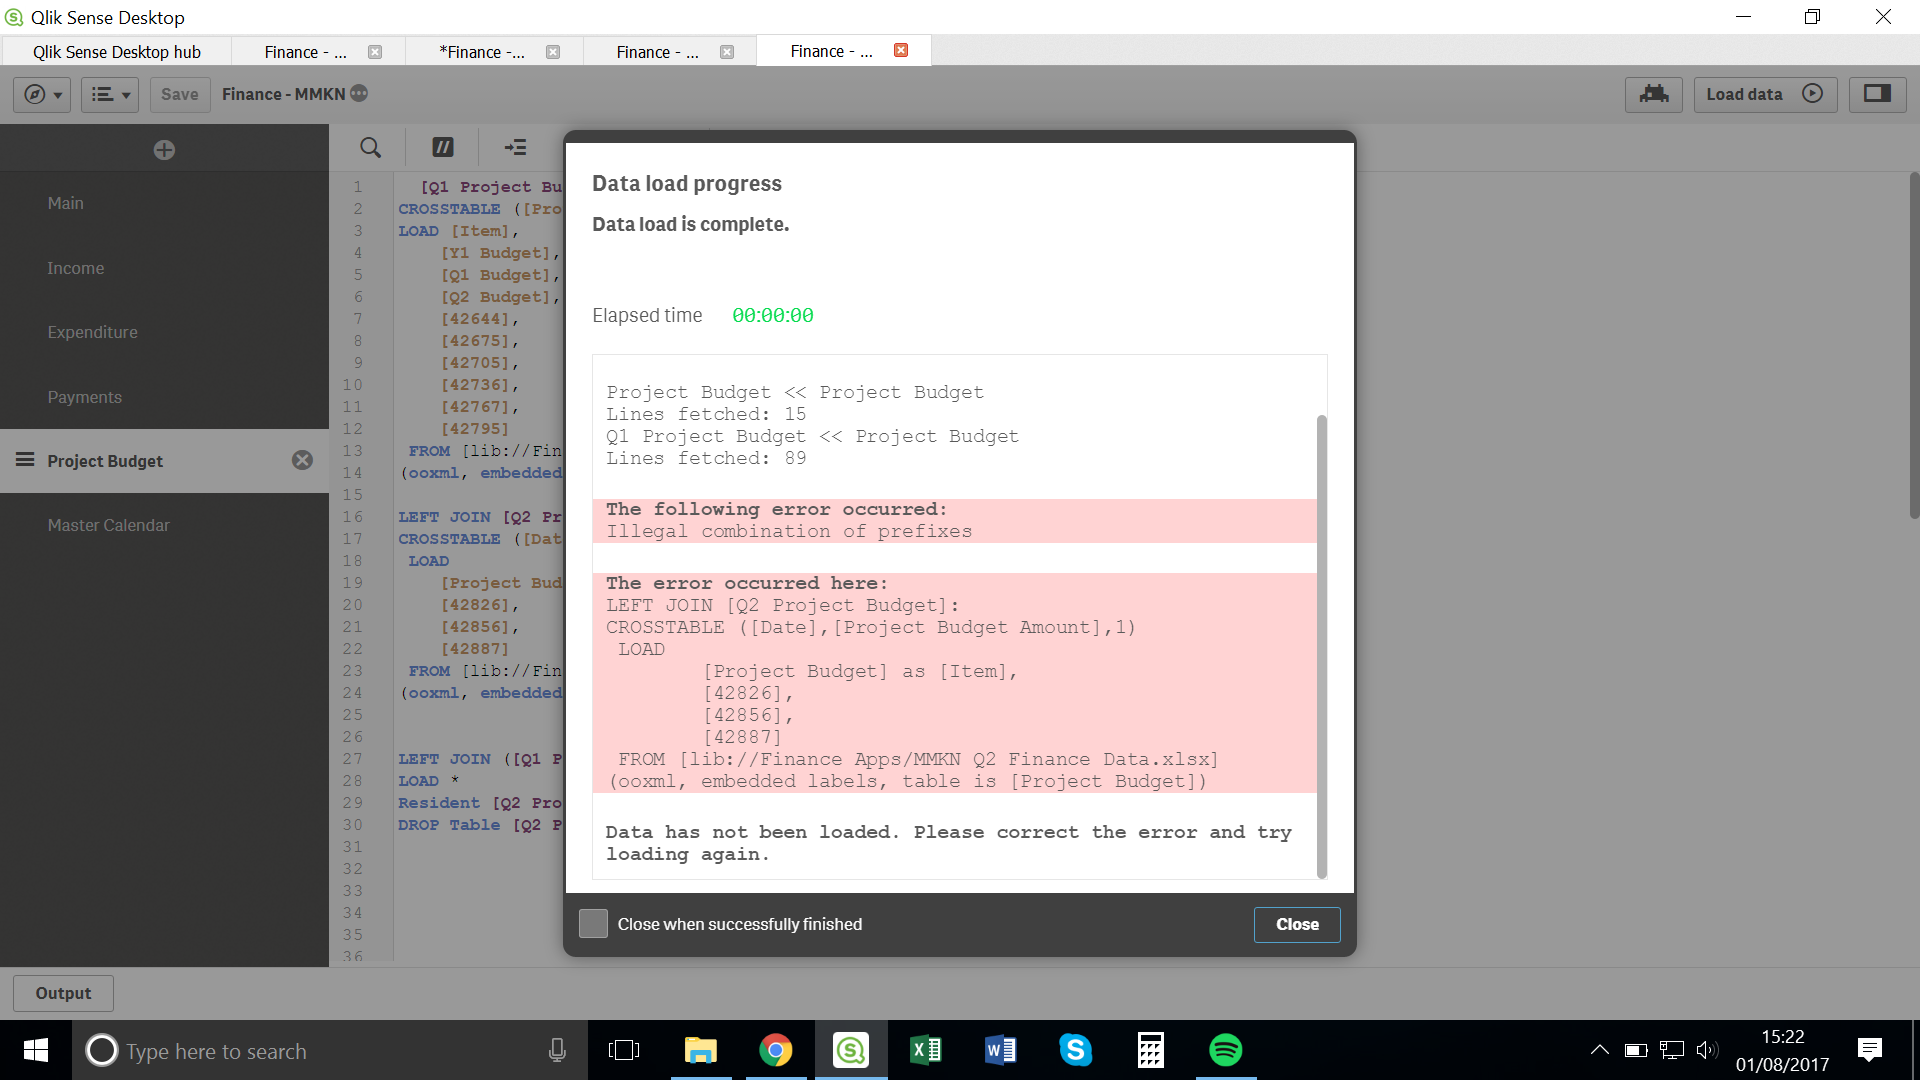Open the Output panel
The width and height of the screenshot is (1920, 1080).
tap(63, 993)
